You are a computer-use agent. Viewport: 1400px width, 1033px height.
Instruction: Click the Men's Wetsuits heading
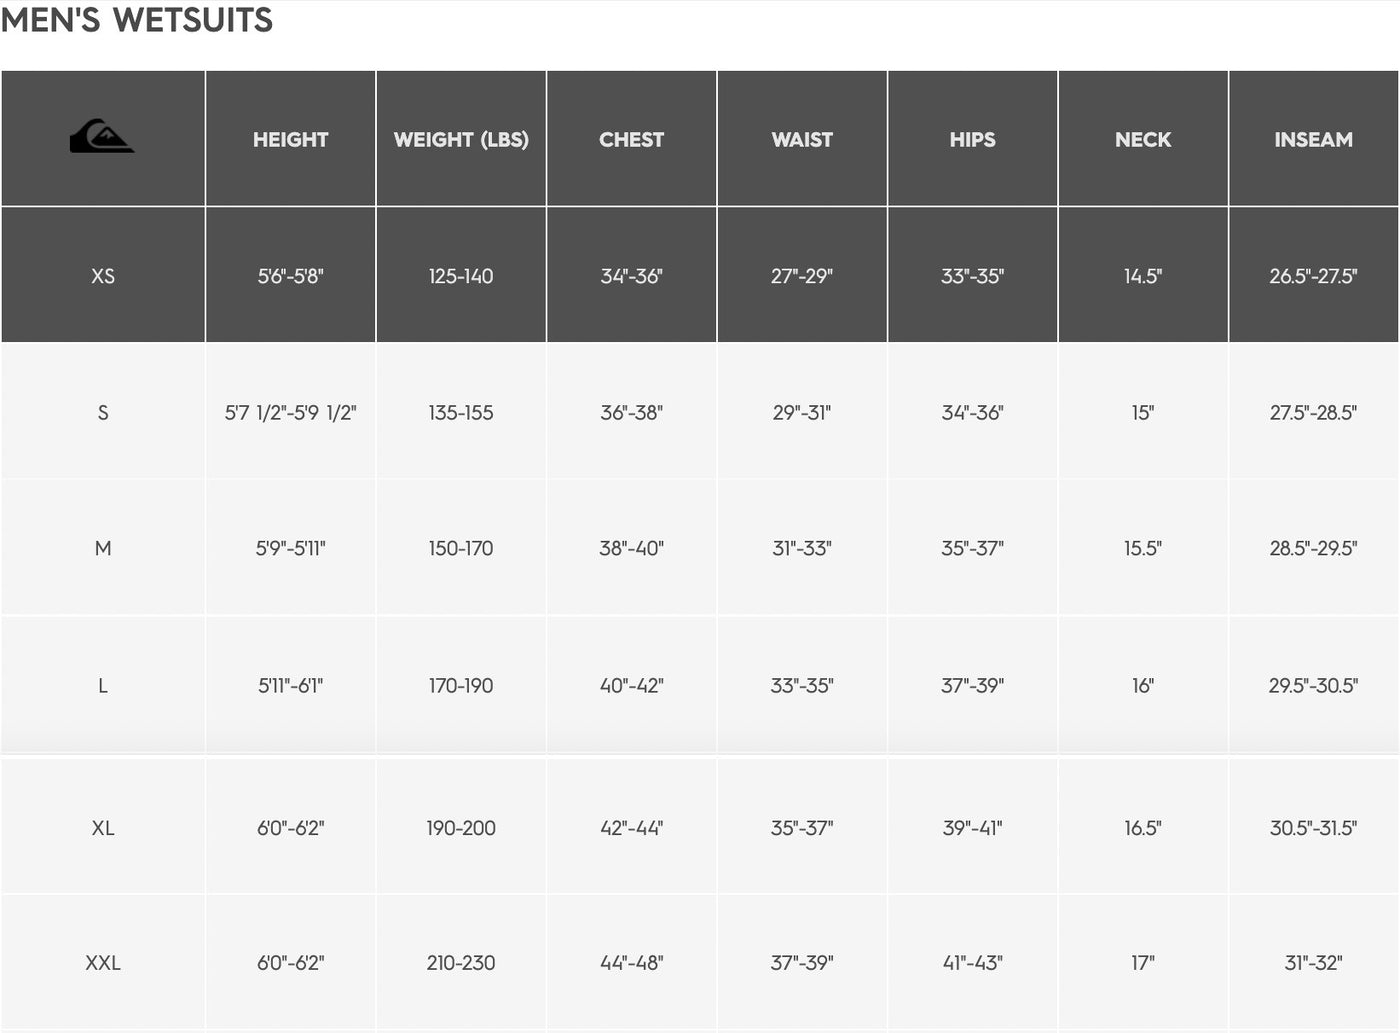[137, 20]
